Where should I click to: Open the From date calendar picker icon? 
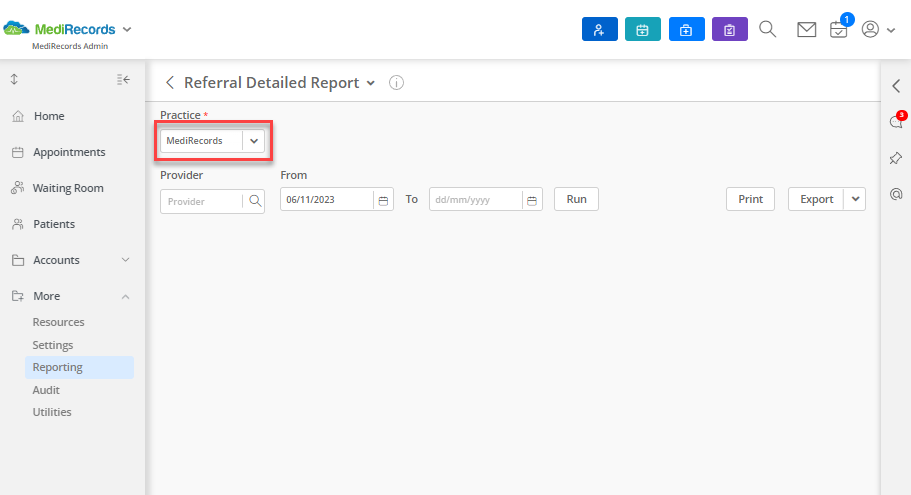pos(383,200)
